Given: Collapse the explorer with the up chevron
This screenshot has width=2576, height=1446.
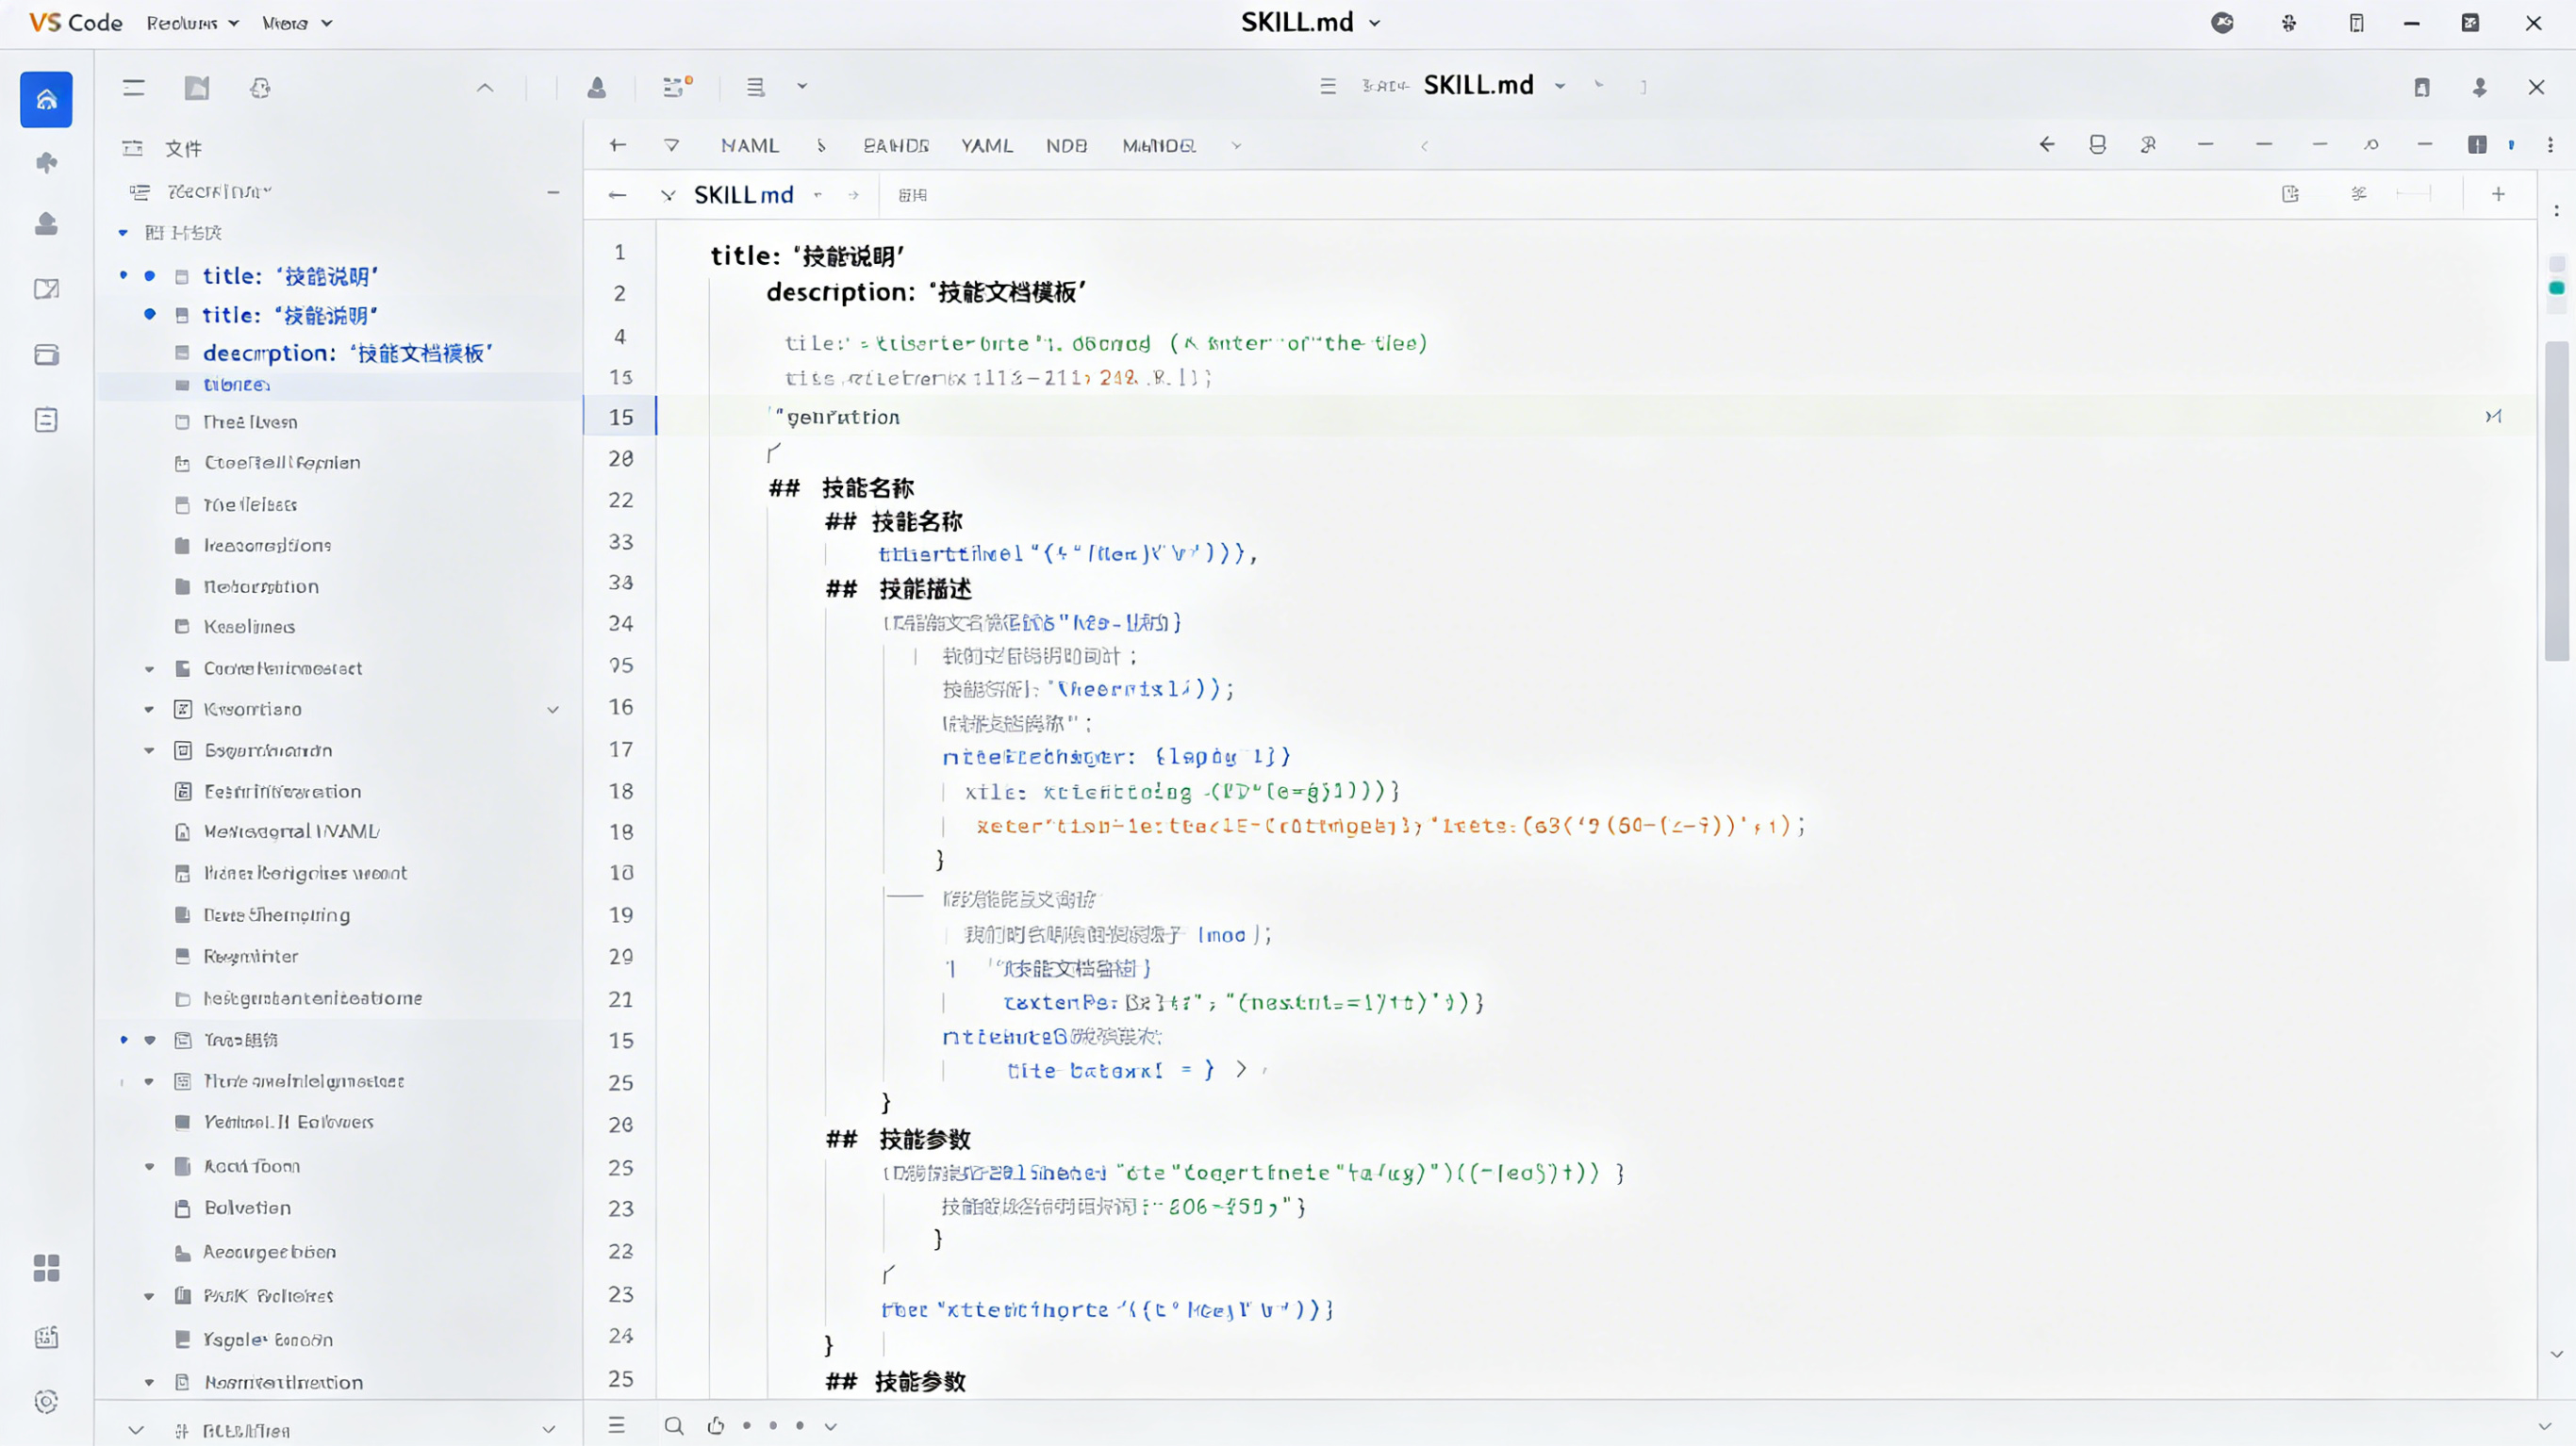Looking at the screenshot, I should pos(485,88).
